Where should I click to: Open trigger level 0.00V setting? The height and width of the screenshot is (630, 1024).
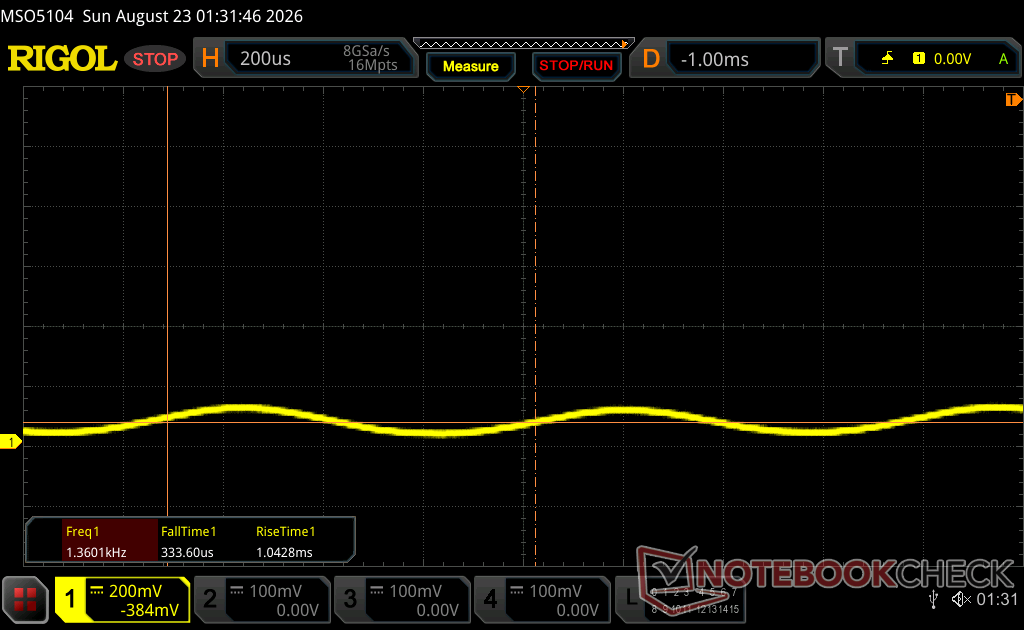point(952,59)
